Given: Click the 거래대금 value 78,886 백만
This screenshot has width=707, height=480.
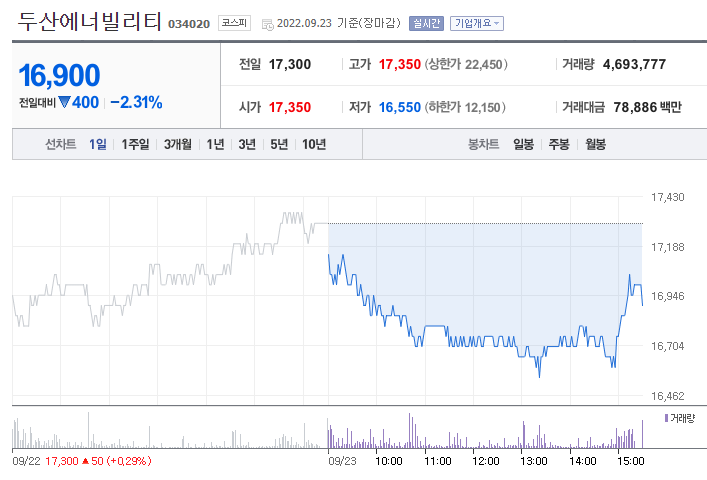Looking at the screenshot, I should (x=647, y=107).
